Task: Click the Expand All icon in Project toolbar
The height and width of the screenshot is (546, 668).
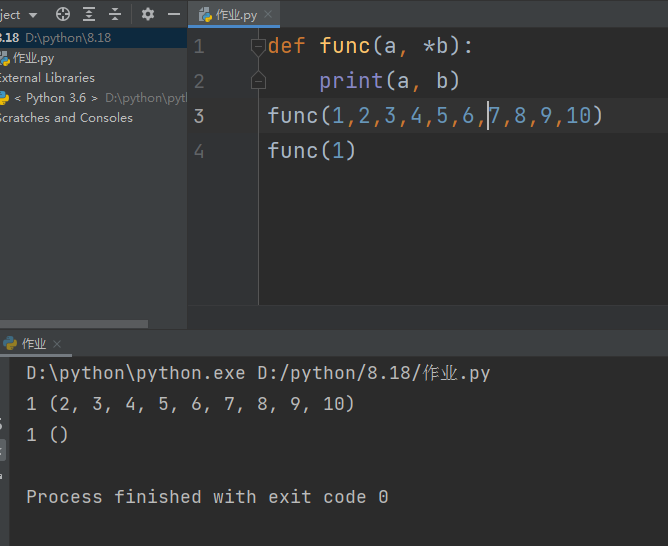Action: coord(89,14)
